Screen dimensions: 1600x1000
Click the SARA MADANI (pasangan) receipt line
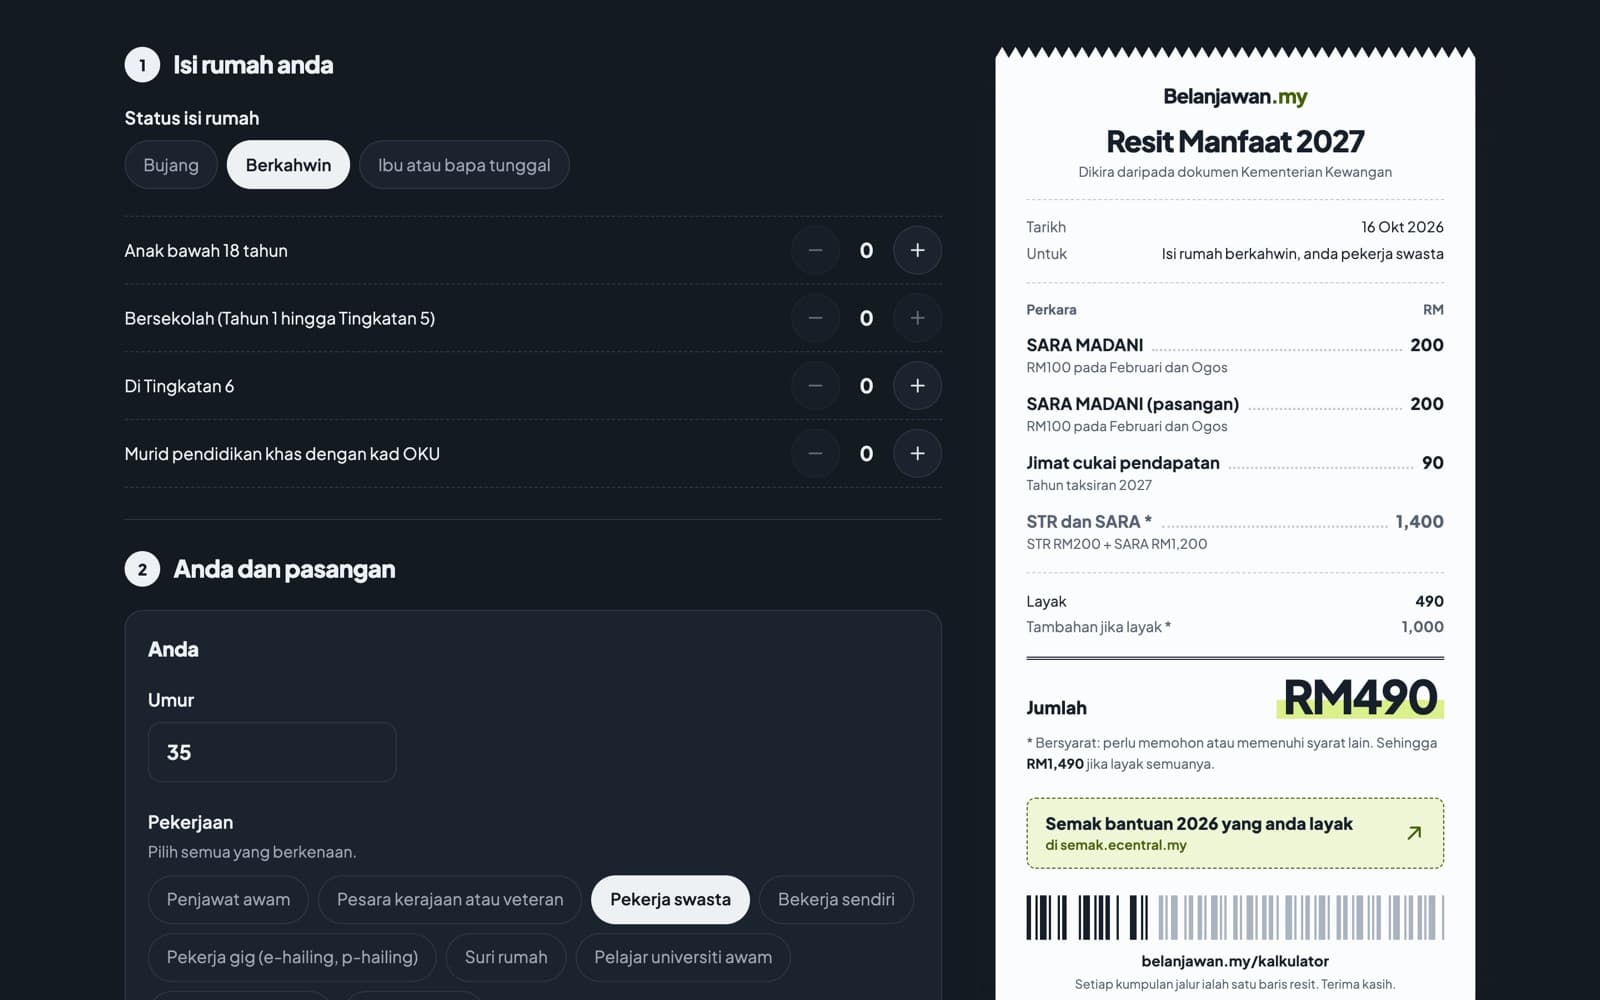click(1235, 414)
